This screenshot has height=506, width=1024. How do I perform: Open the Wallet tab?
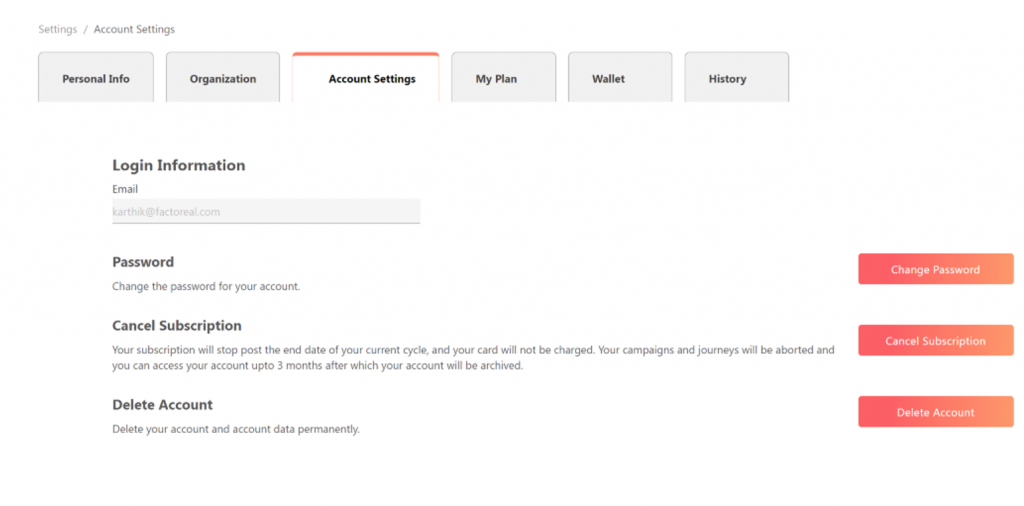[x=608, y=79]
